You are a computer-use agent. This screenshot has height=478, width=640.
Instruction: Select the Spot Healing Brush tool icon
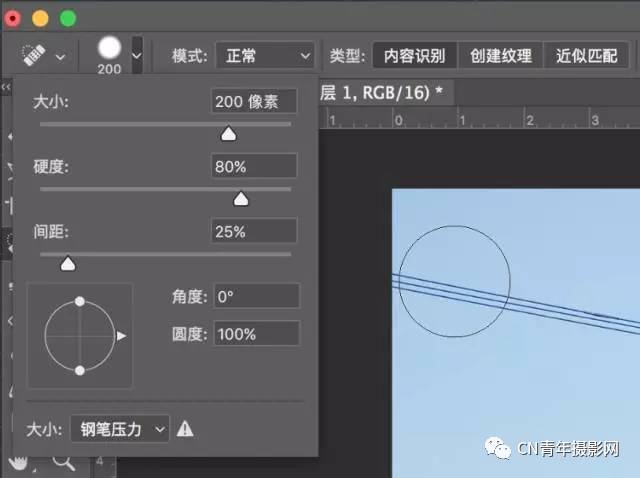click(x=35, y=56)
